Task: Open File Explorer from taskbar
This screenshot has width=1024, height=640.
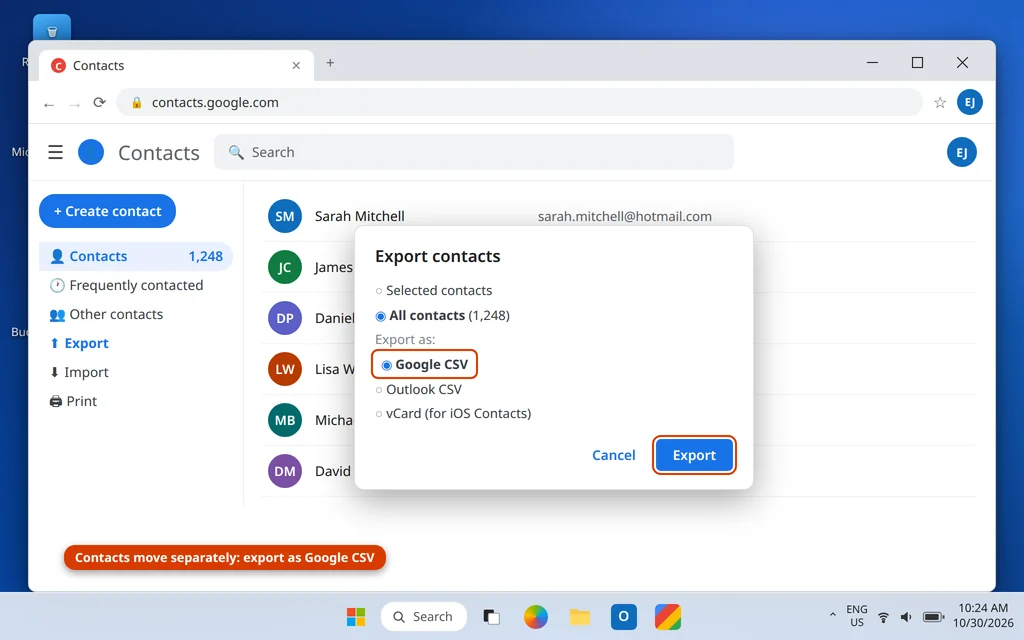Action: [579, 616]
